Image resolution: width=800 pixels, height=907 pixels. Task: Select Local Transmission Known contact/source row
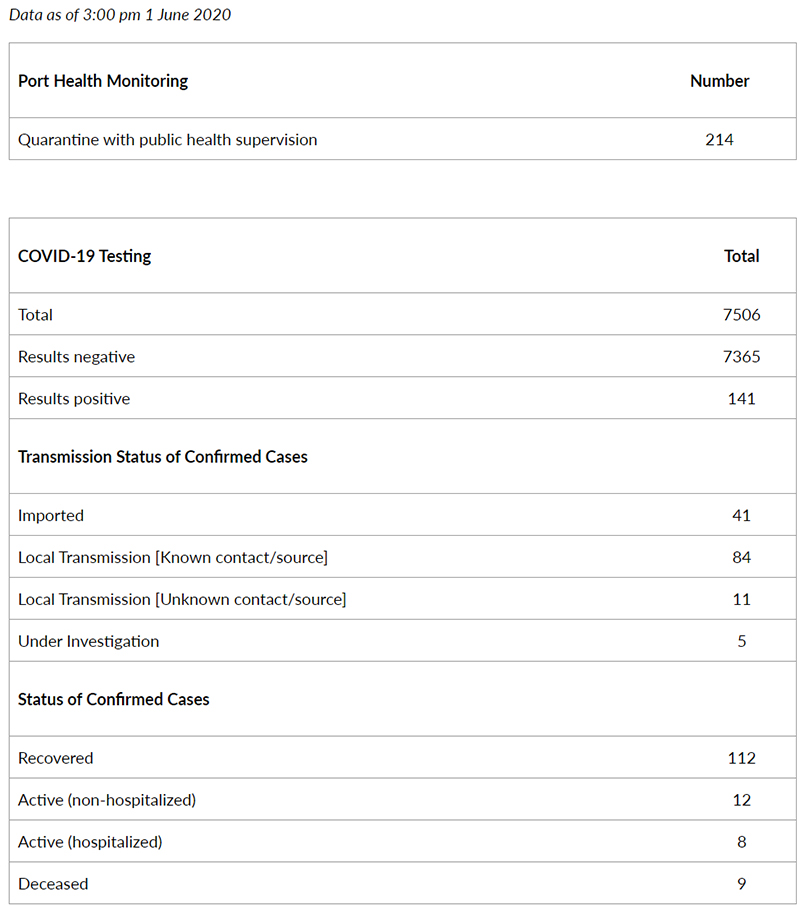click(403, 556)
